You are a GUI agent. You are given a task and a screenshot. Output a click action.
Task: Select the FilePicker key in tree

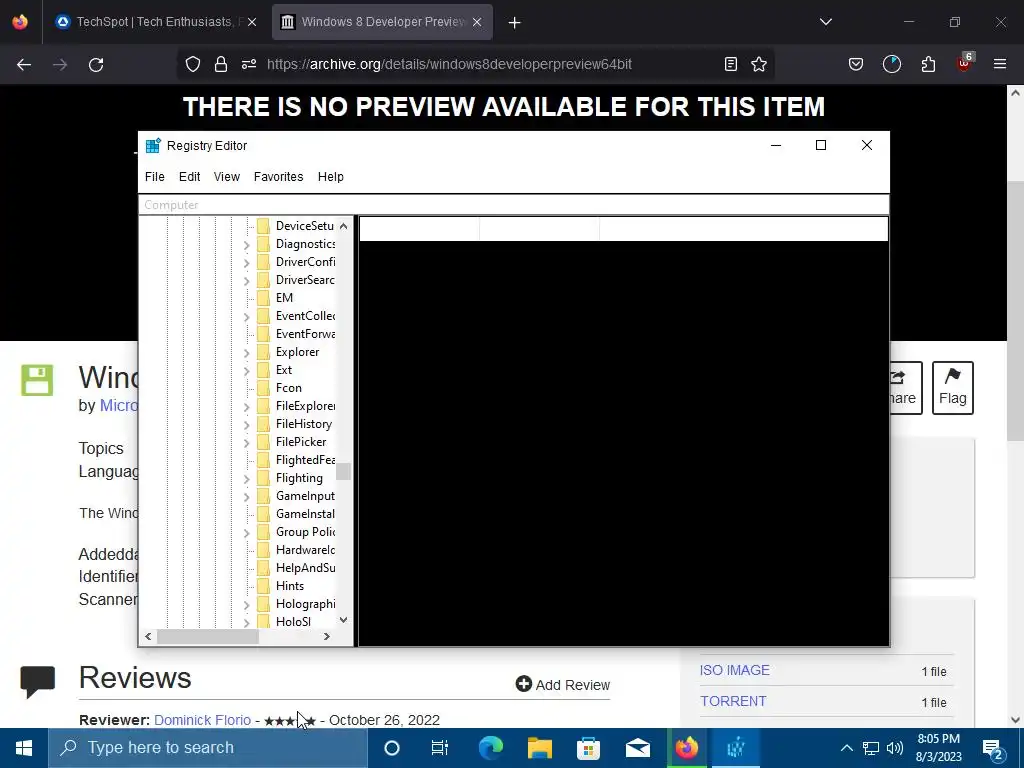[300, 442]
